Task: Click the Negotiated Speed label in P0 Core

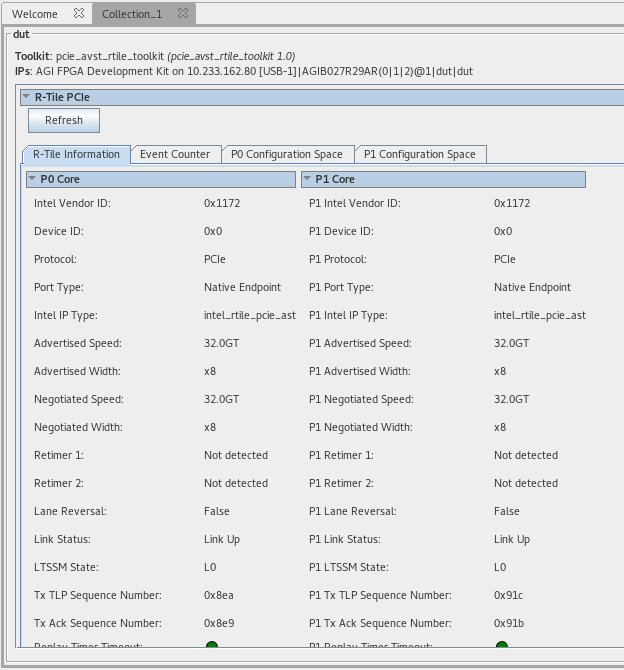Action: coord(79,399)
